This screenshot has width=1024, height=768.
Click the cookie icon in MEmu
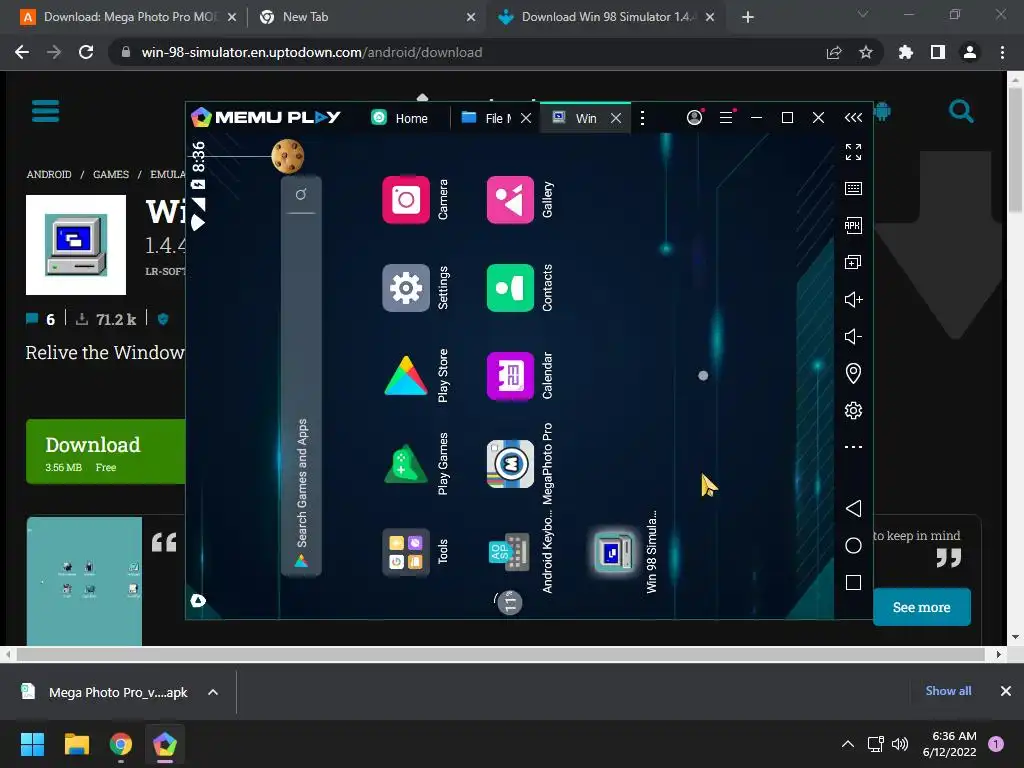(x=287, y=155)
